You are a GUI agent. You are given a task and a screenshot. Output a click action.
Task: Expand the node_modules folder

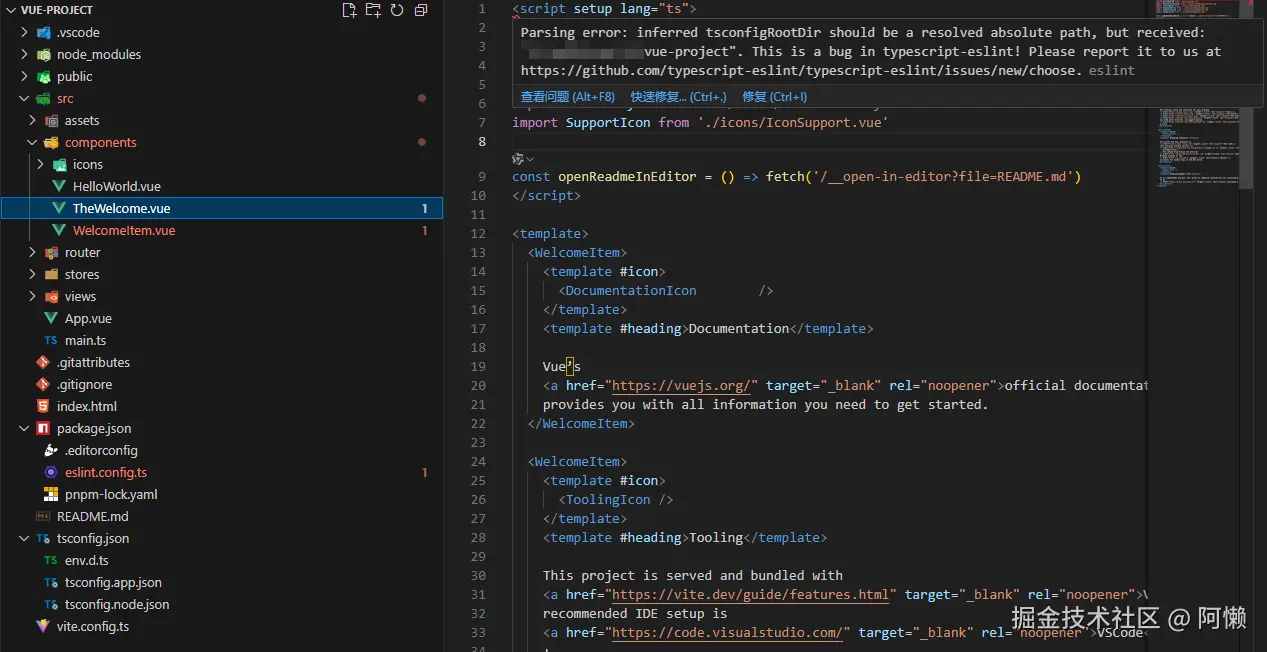25,54
